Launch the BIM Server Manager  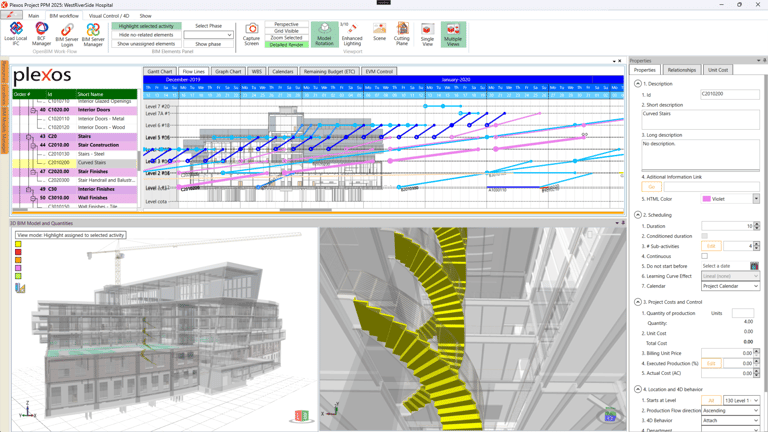(93, 34)
